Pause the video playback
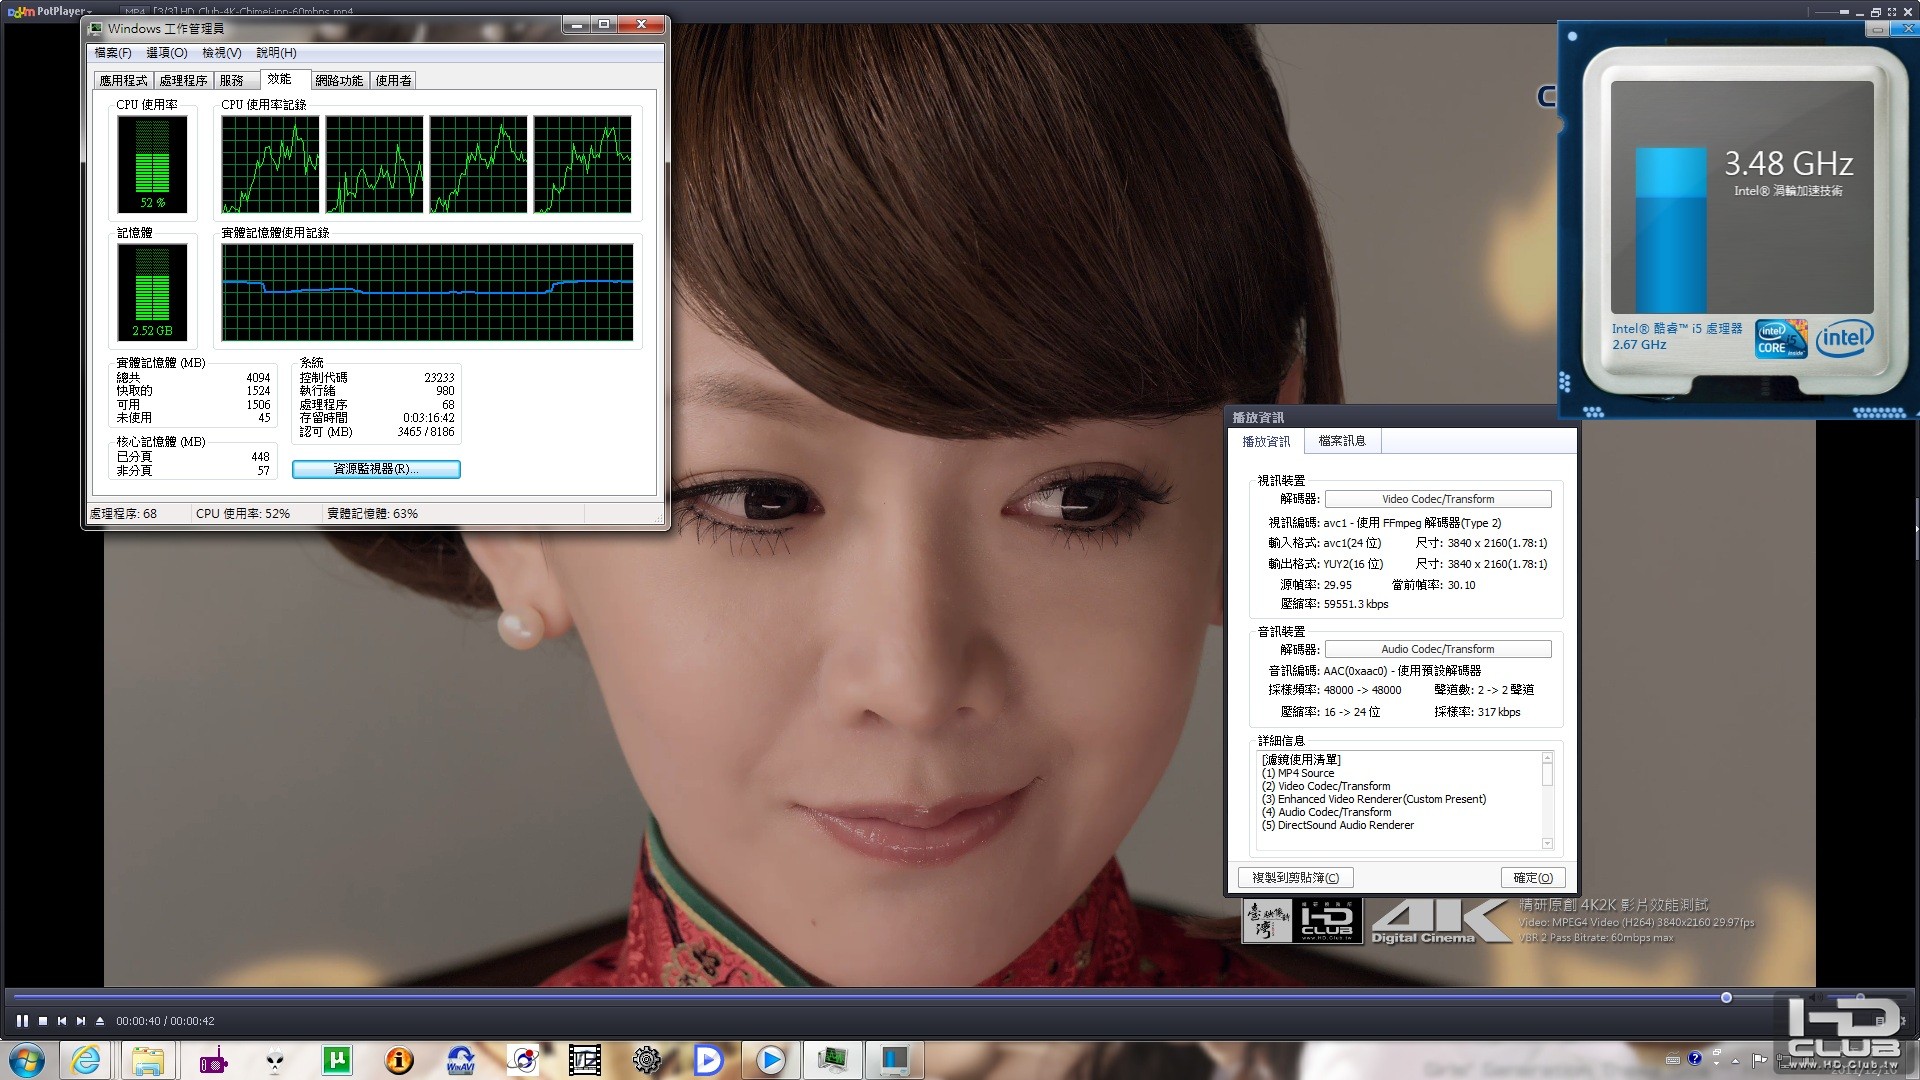 [22, 1021]
